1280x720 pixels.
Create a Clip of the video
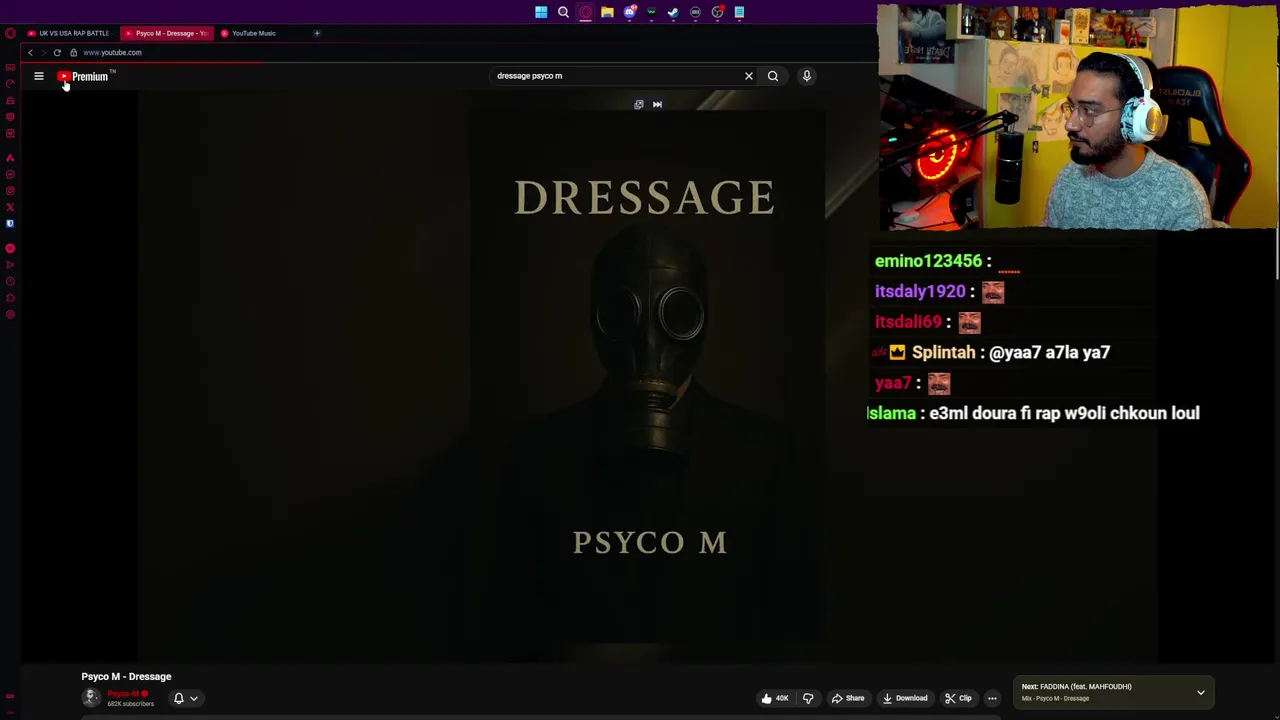click(958, 698)
